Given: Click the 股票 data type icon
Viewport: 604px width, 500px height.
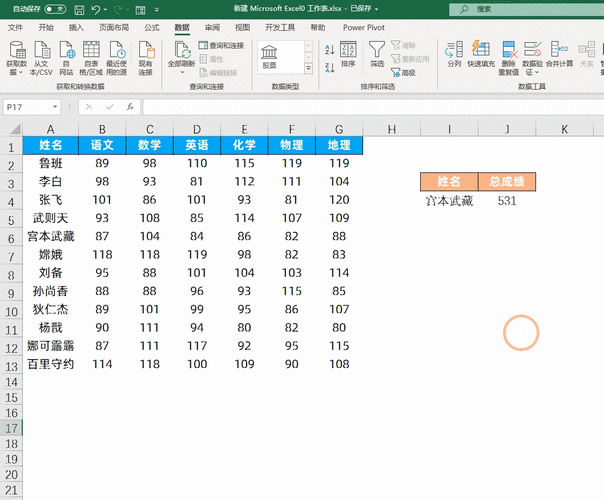Looking at the screenshot, I should [x=269, y=57].
